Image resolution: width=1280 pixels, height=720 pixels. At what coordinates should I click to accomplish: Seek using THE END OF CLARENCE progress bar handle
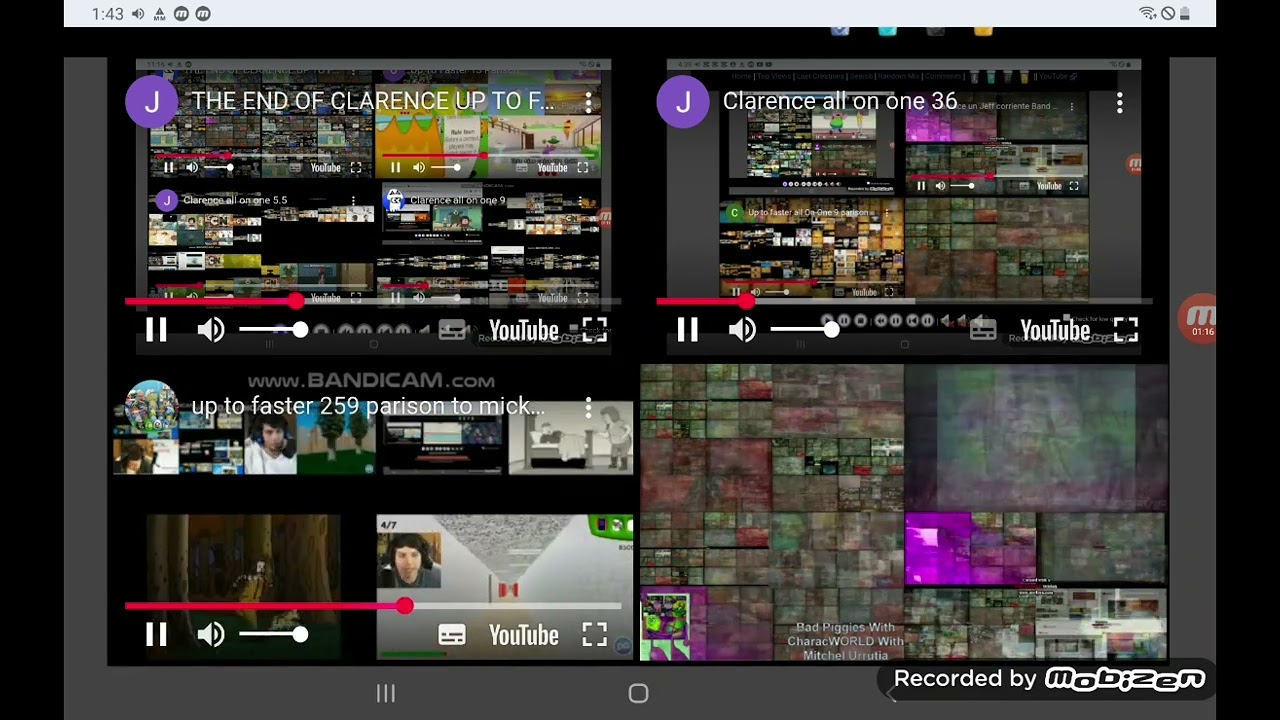pos(295,300)
